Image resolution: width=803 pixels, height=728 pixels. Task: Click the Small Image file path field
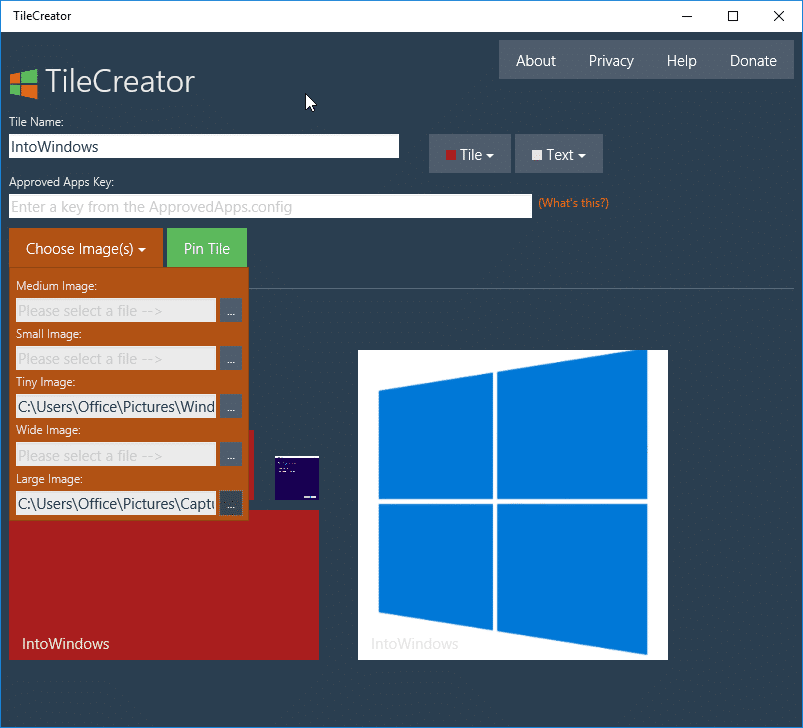(116, 358)
